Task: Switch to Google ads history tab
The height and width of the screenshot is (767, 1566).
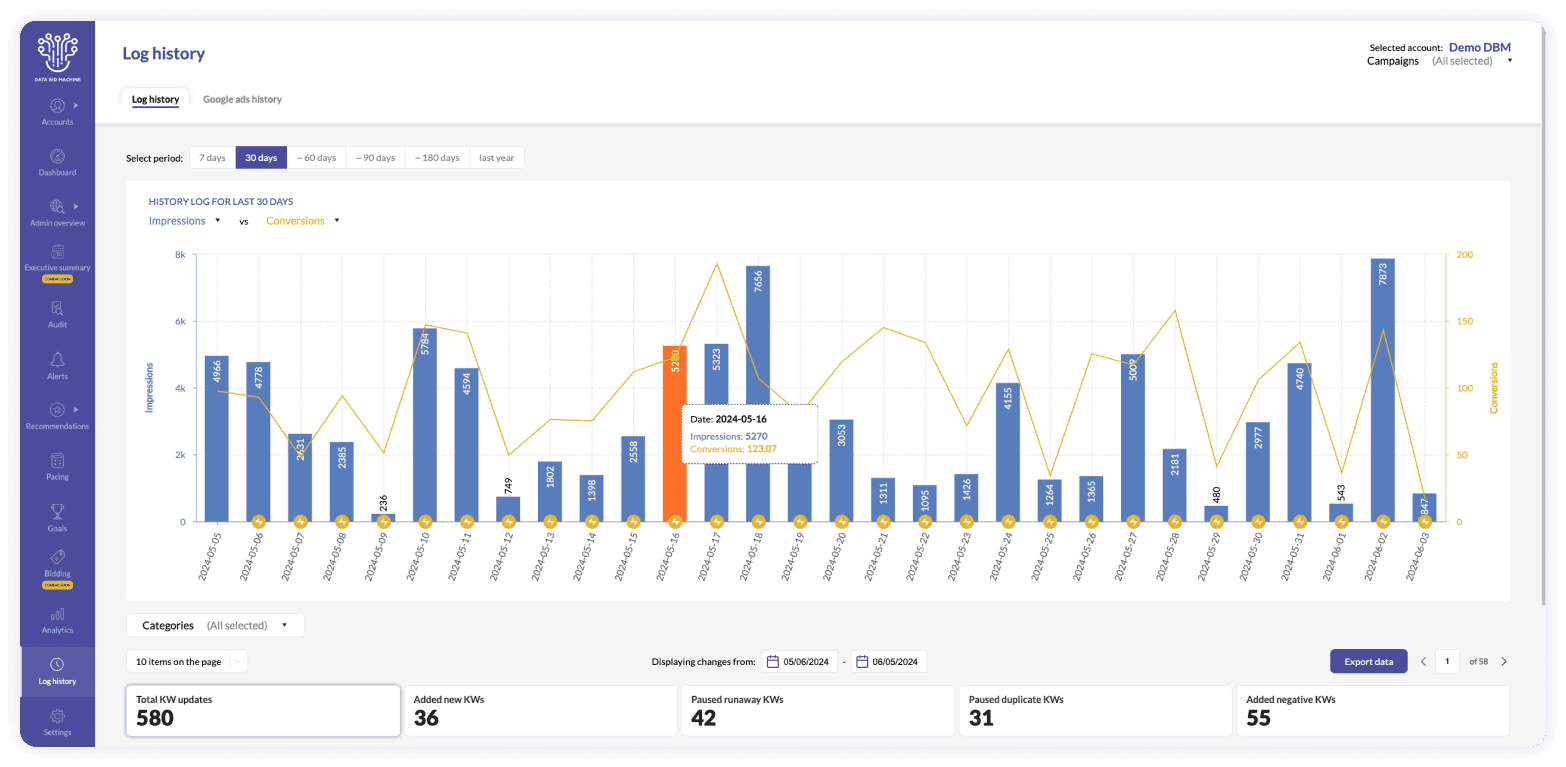Action: (x=242, y=100)
